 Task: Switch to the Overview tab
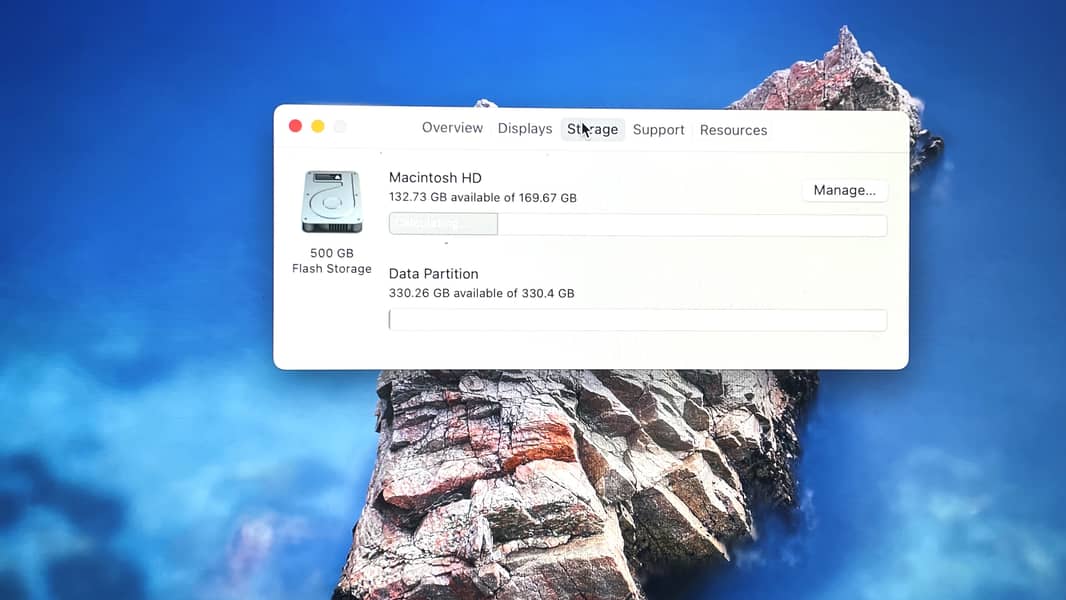pyautogui.click(x=452, y=128)
